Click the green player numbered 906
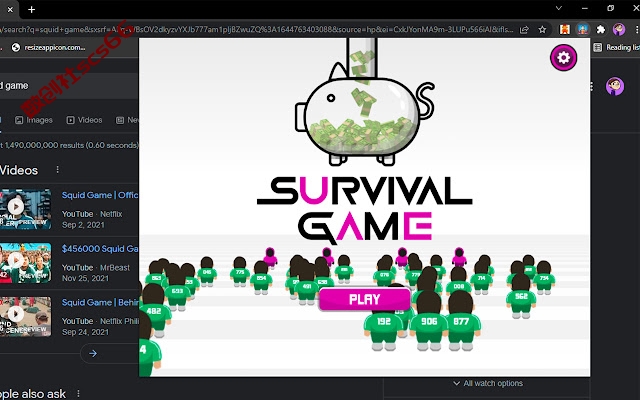 pyautogui.click(x=429, y=321)
